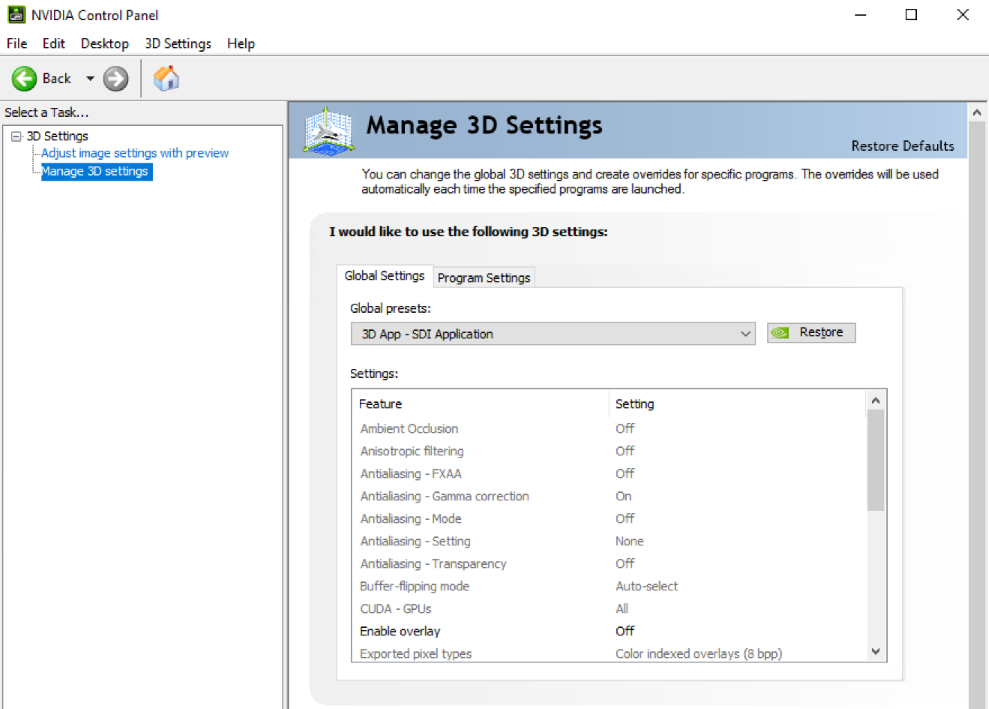The width and height of the screenshot is (989, 709).
Task: Click the Feature column header
Action: pyautogui.click(x=481, y=404)
